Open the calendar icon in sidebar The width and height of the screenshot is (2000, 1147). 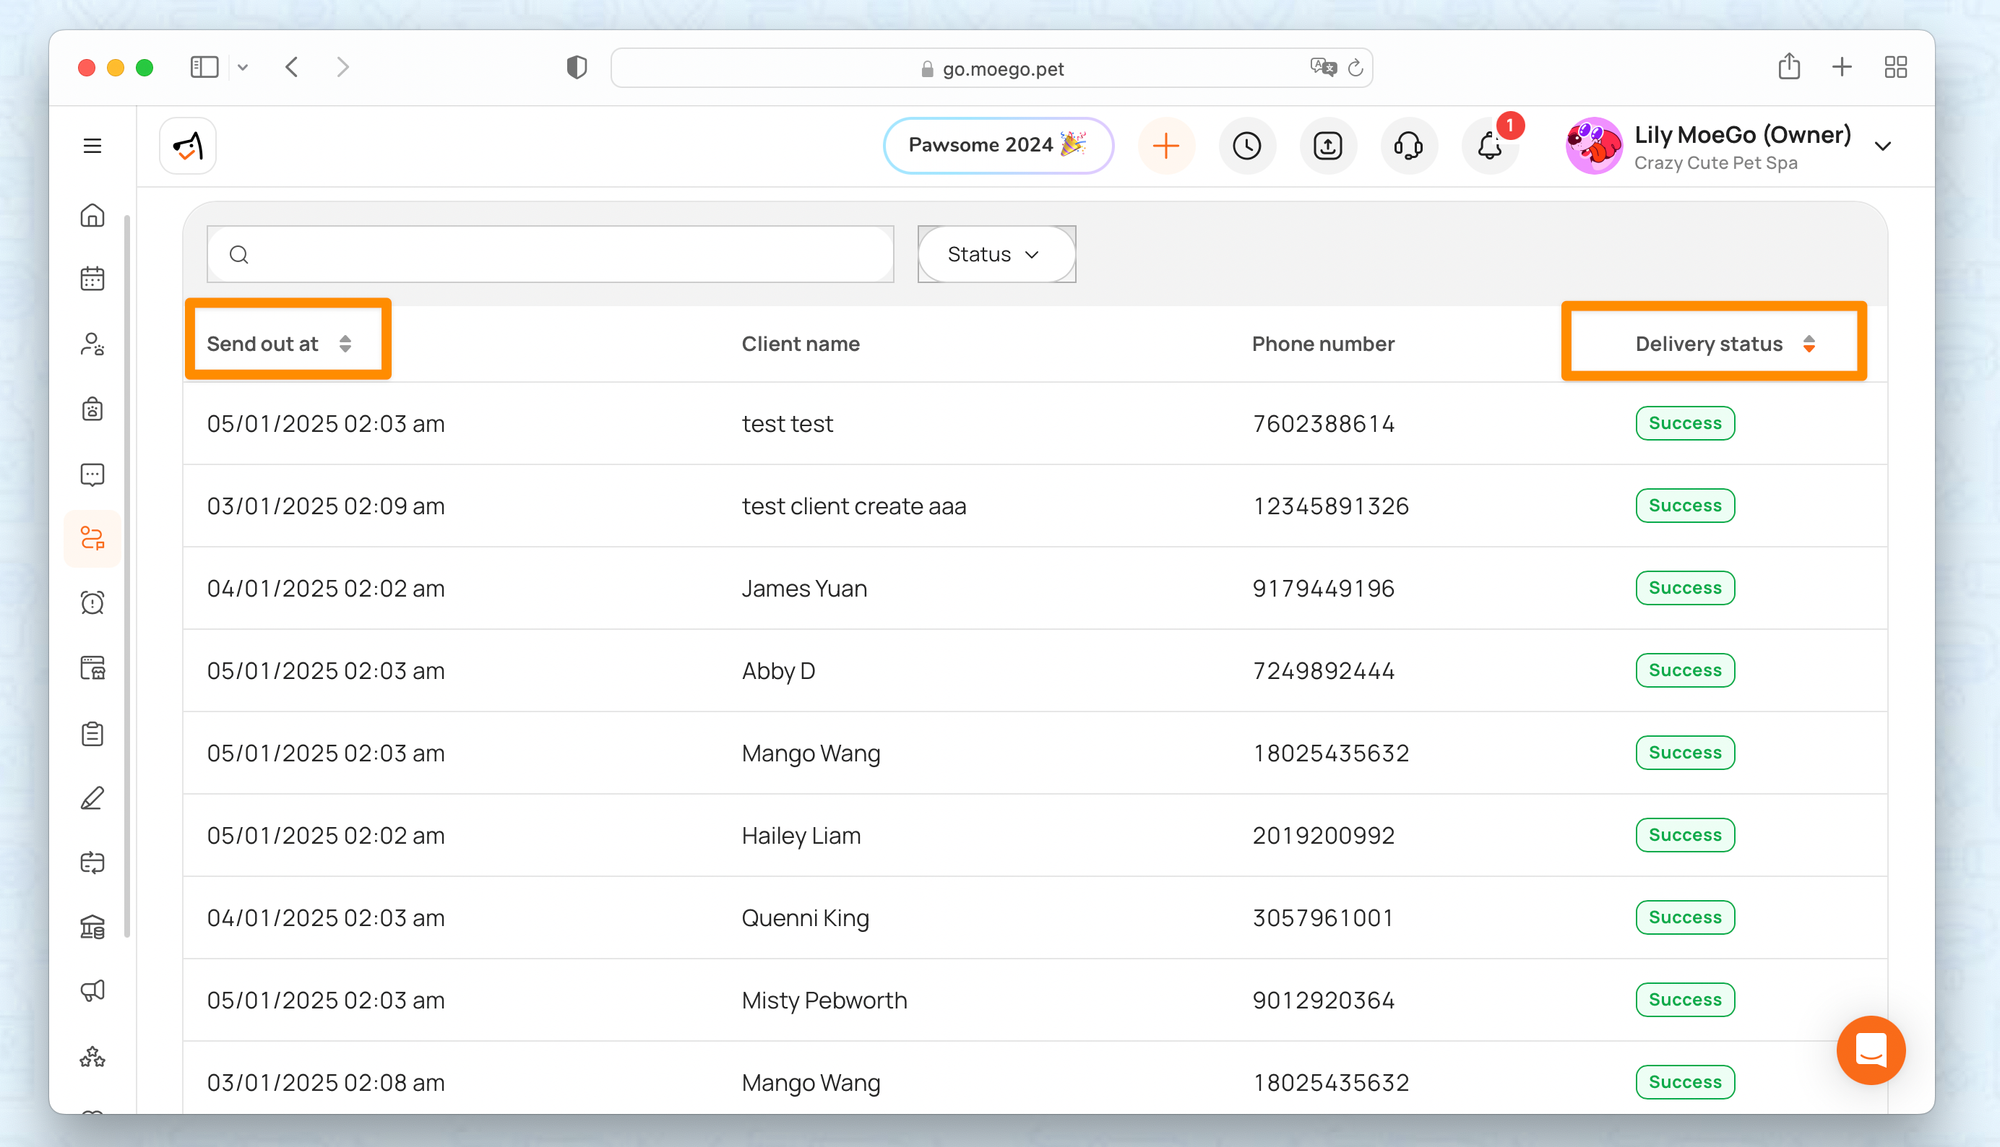click(x=92, y=279)
